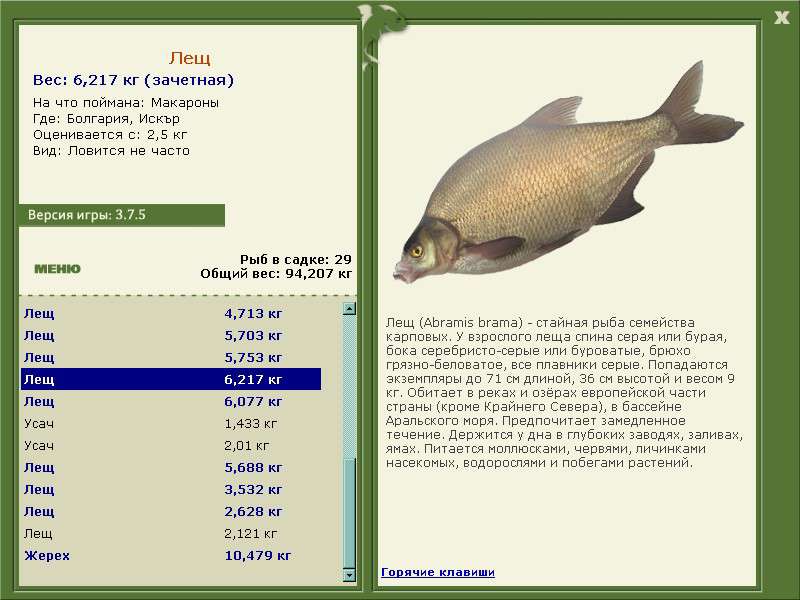Select the Лещ 4,713 кг row
This screenshot has width=800, height=600.
(171, 313)
